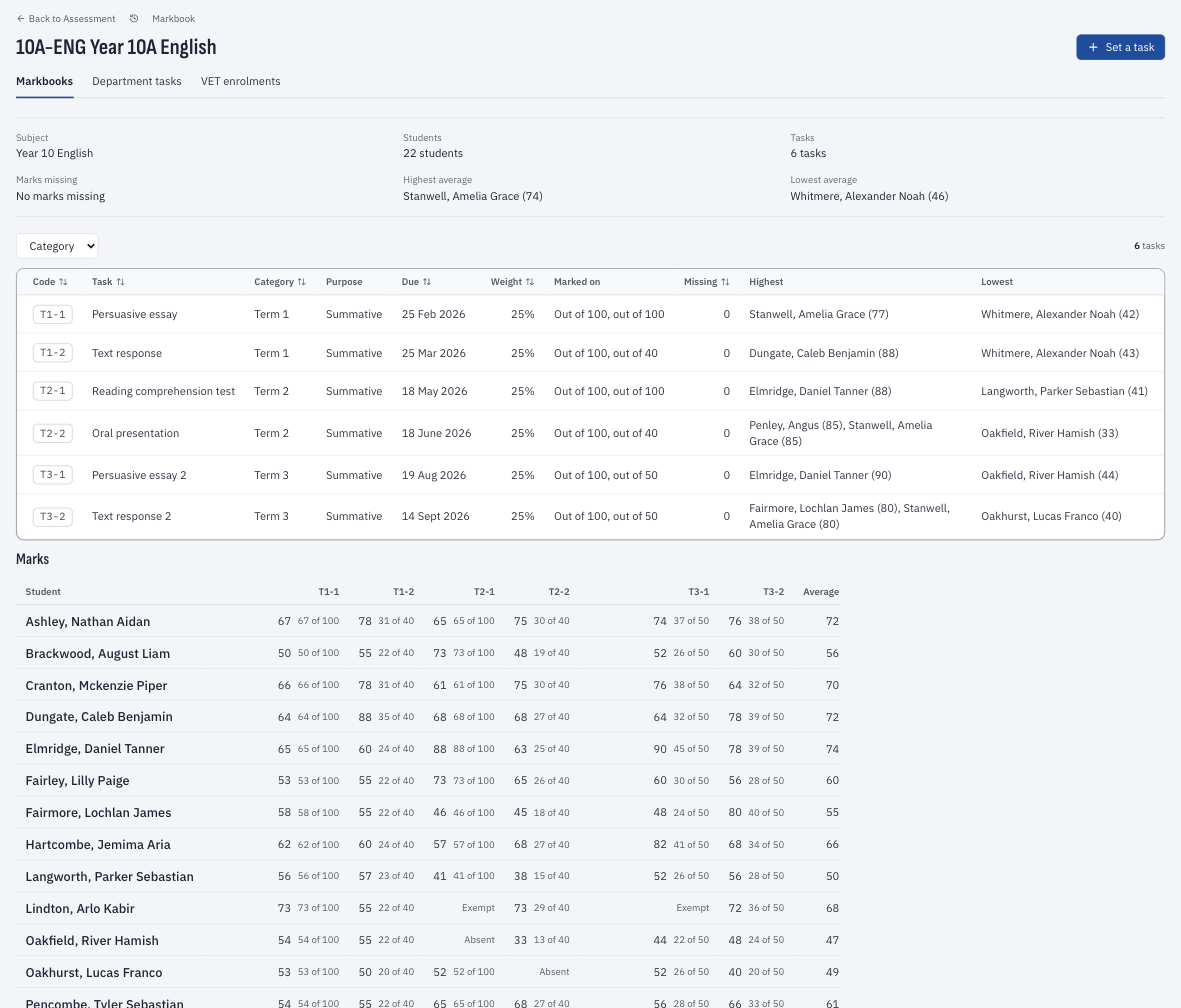Click the back arrow icon beside Back to Assessment

[20, 19]
